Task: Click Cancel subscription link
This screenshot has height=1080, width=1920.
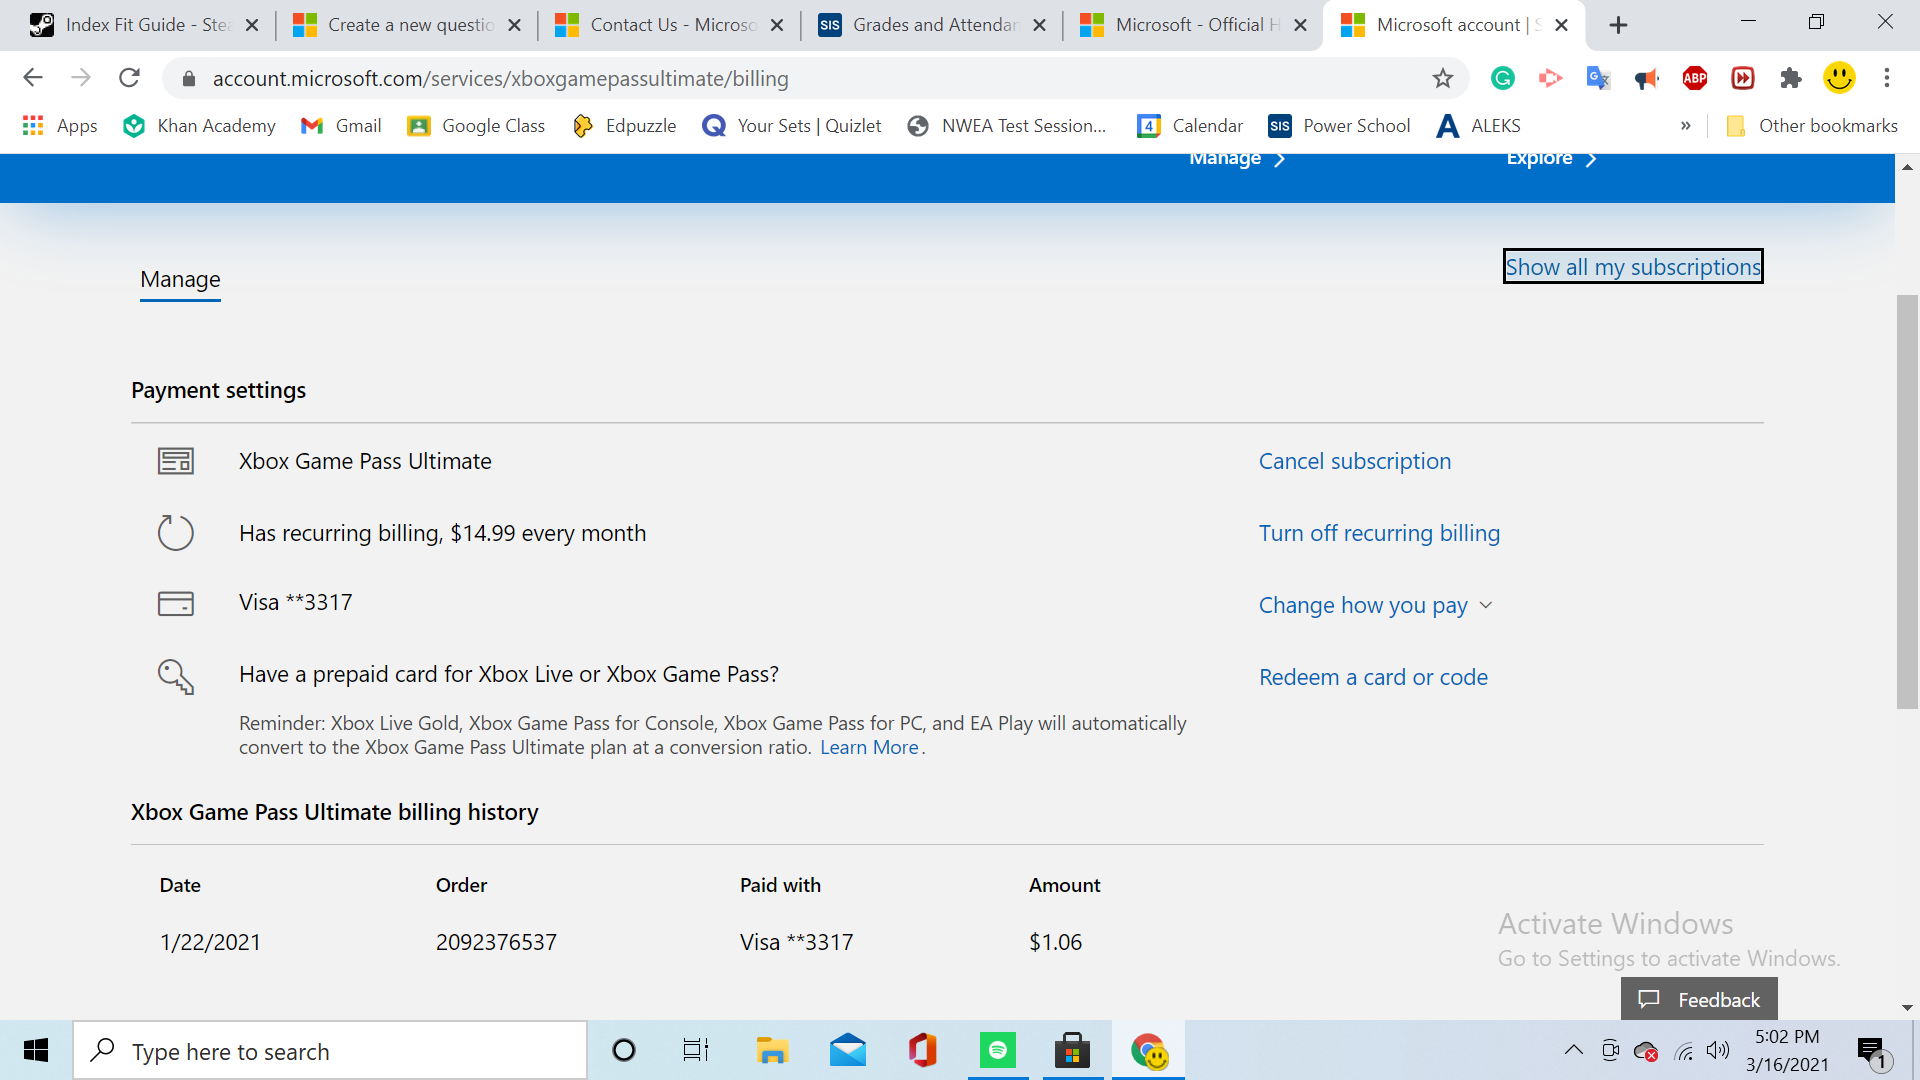Action: pos(1354,461)
